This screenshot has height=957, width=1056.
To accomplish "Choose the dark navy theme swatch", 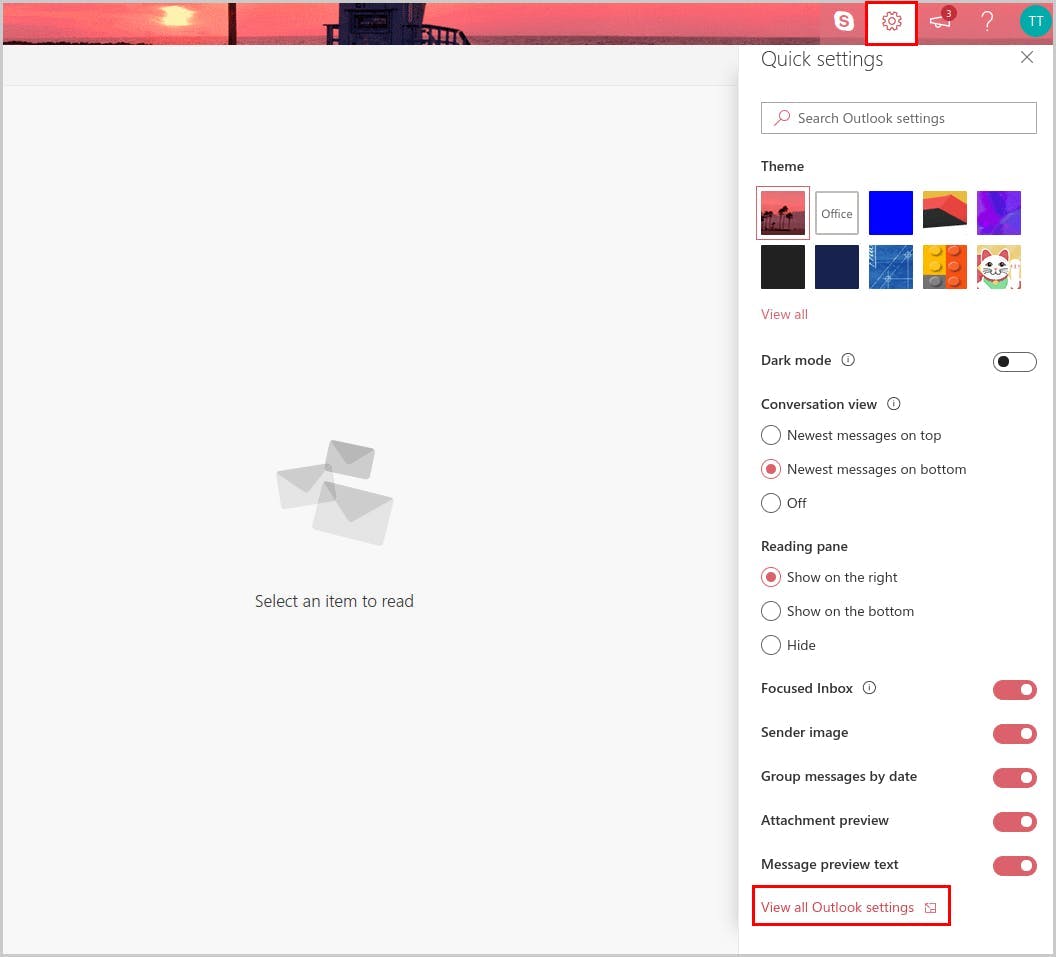I will pos(836,267).
